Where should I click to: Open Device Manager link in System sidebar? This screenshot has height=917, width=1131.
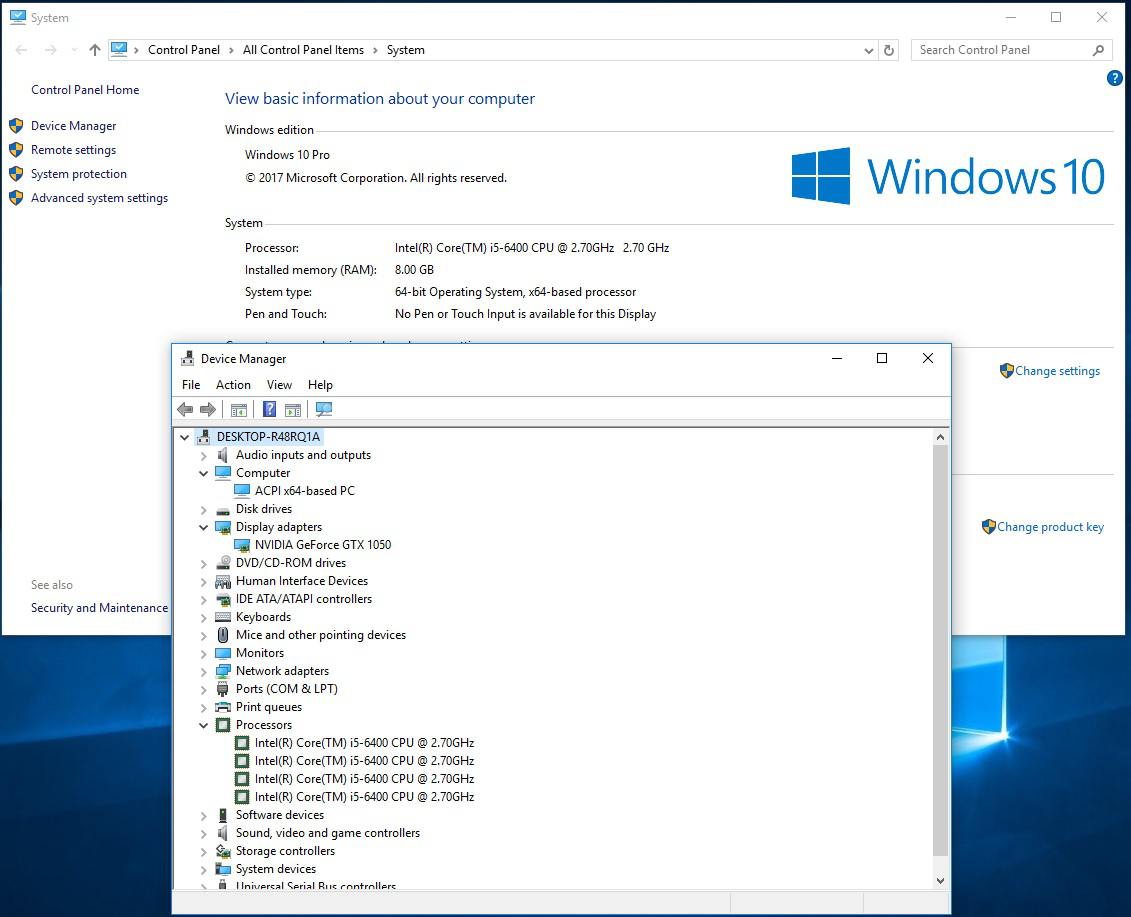74,126
